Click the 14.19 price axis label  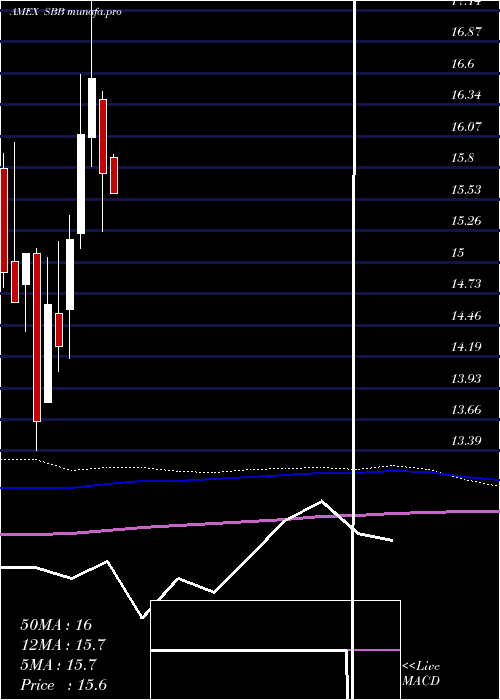tap(467, 347)
